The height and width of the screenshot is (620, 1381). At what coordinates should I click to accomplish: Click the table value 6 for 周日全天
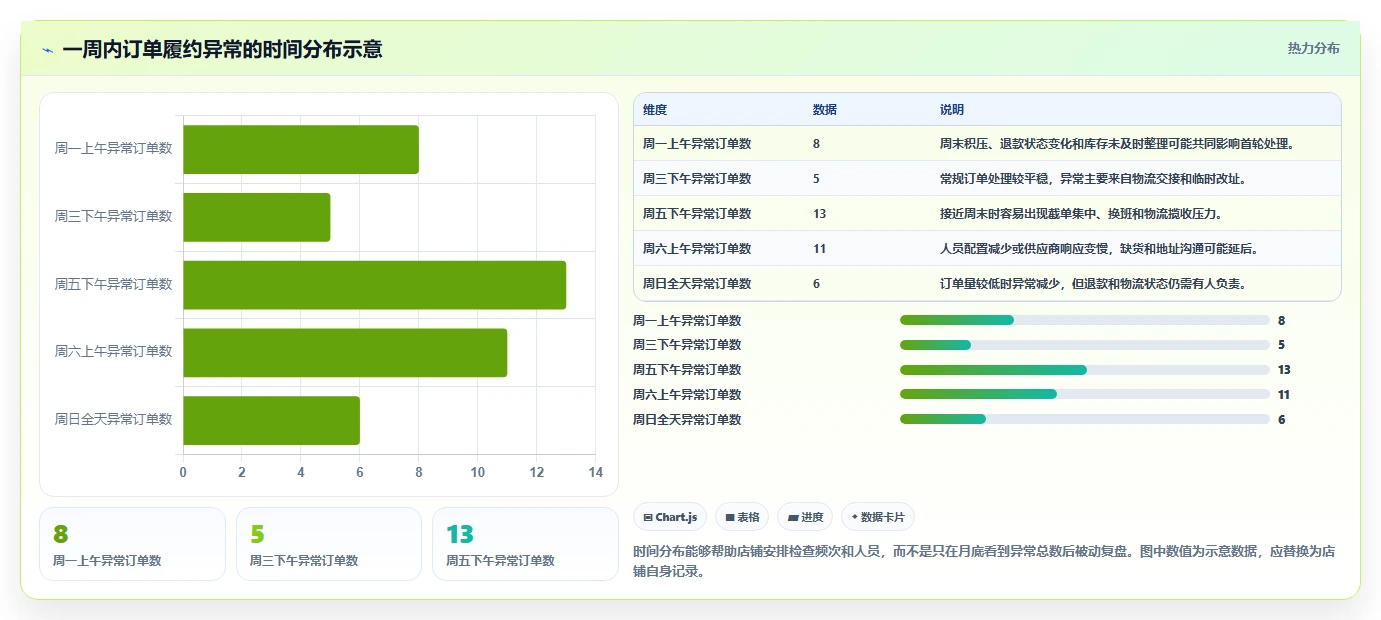[817, 284]
